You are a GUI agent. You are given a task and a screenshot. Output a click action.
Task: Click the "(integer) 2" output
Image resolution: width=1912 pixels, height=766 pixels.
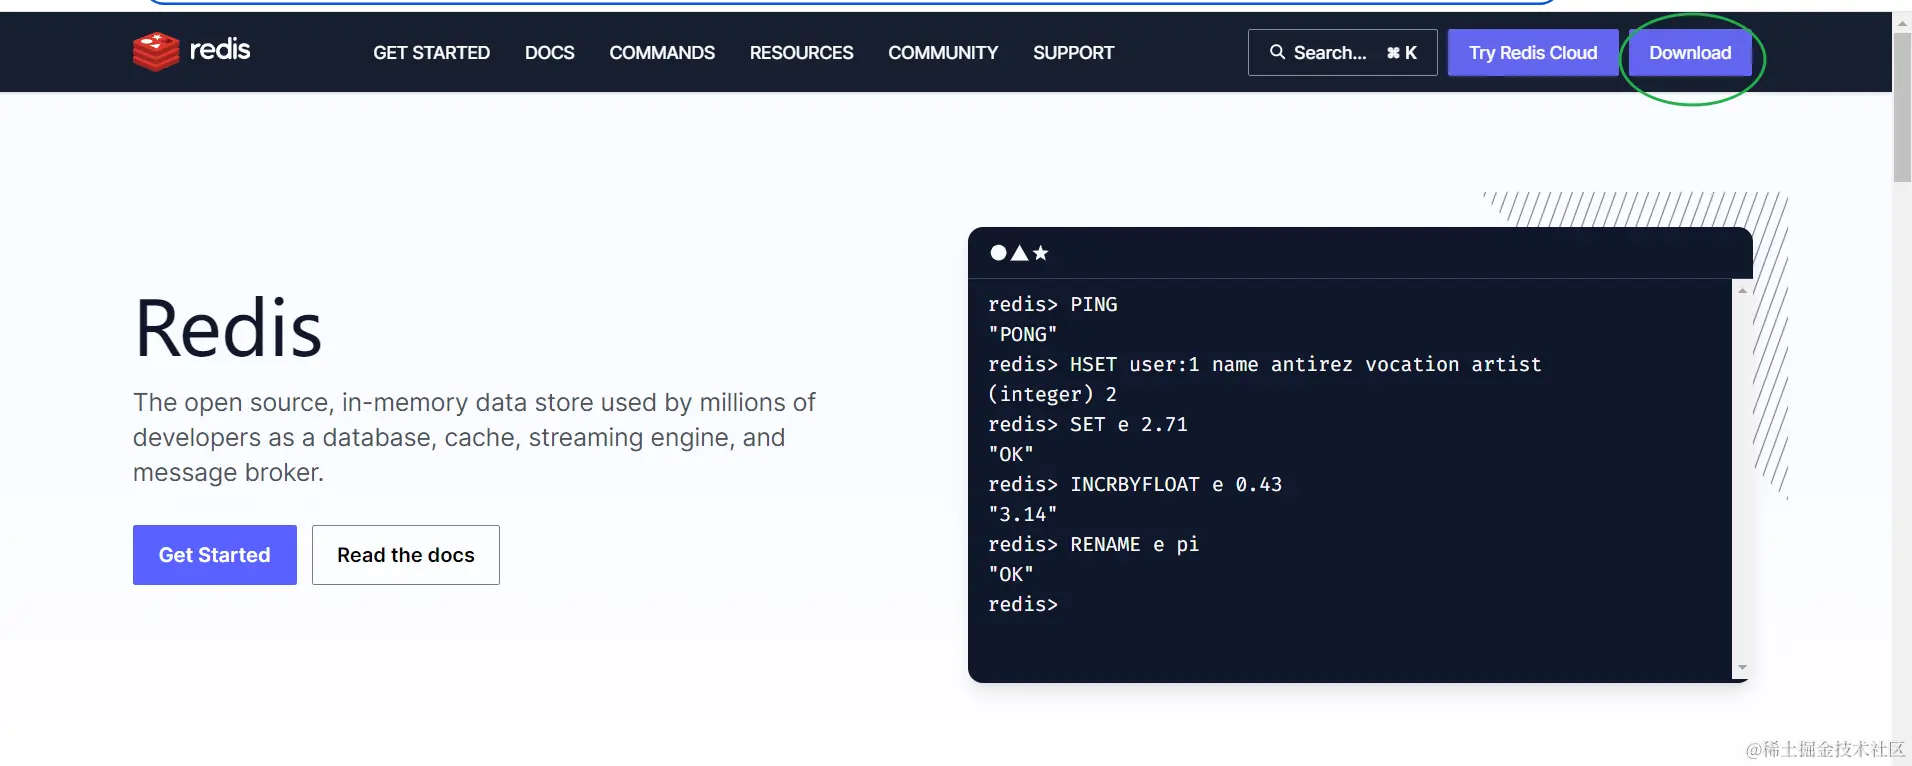(x=1052, y=394)
